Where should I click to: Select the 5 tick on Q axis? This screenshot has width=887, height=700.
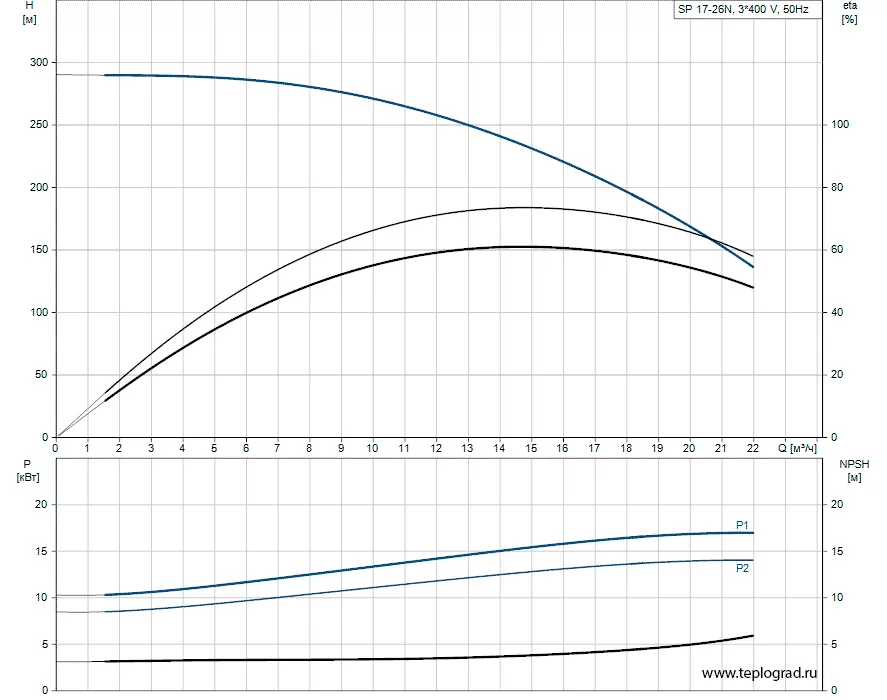click(214, 448)
